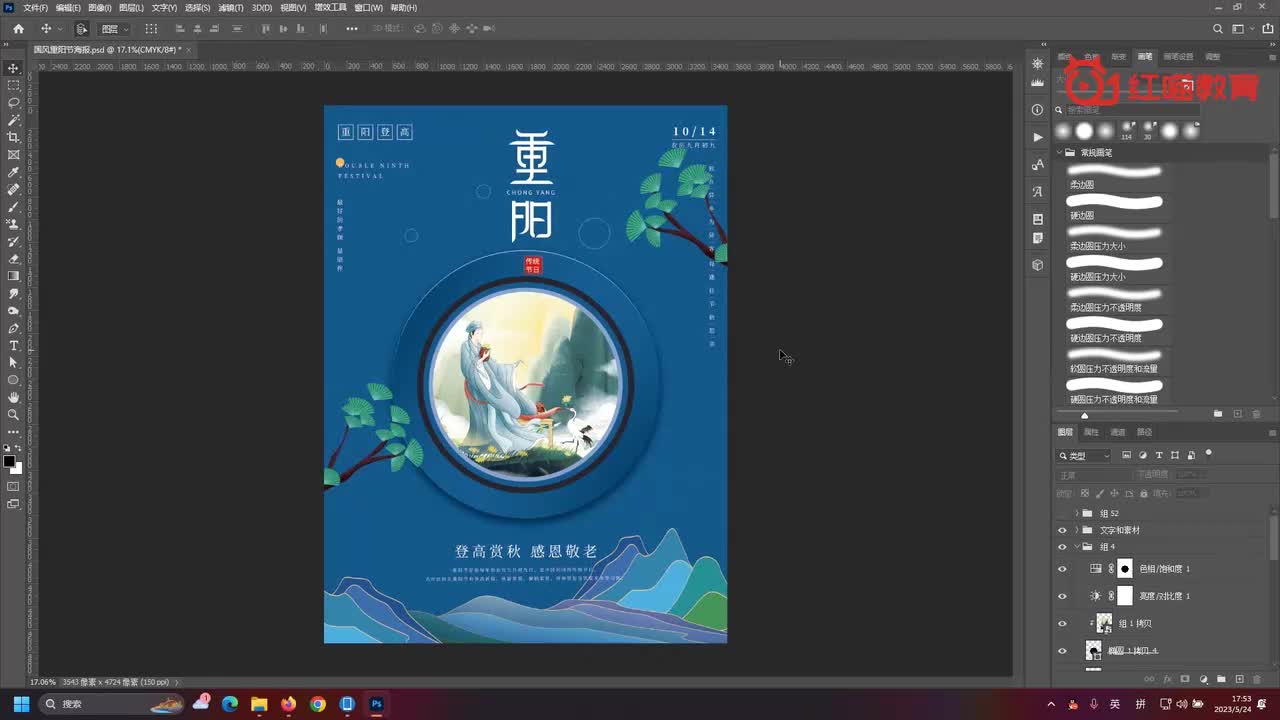
Task: Click the Home icon in options bar
Action: [18, 29]
